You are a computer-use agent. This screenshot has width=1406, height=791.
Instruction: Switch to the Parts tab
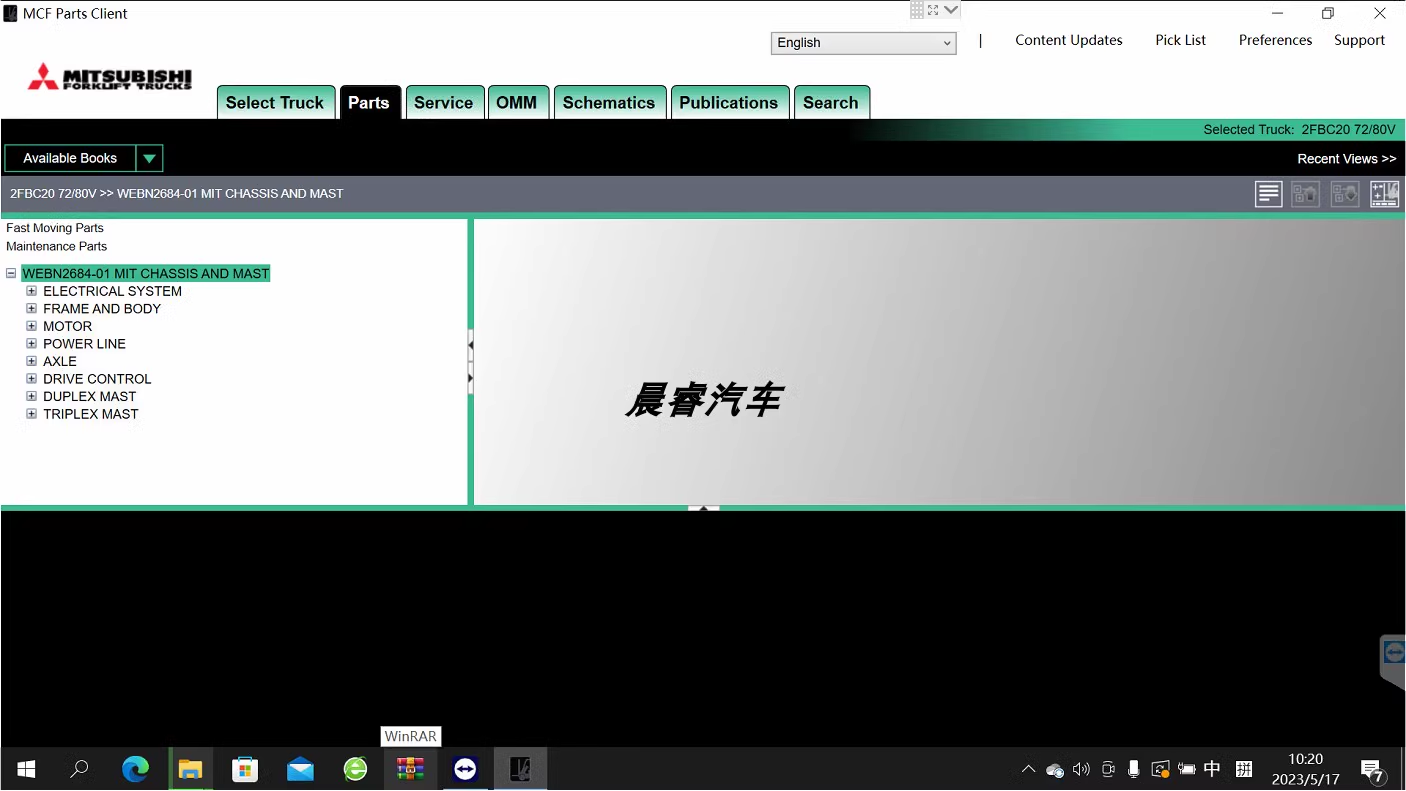tap(369, 102)
